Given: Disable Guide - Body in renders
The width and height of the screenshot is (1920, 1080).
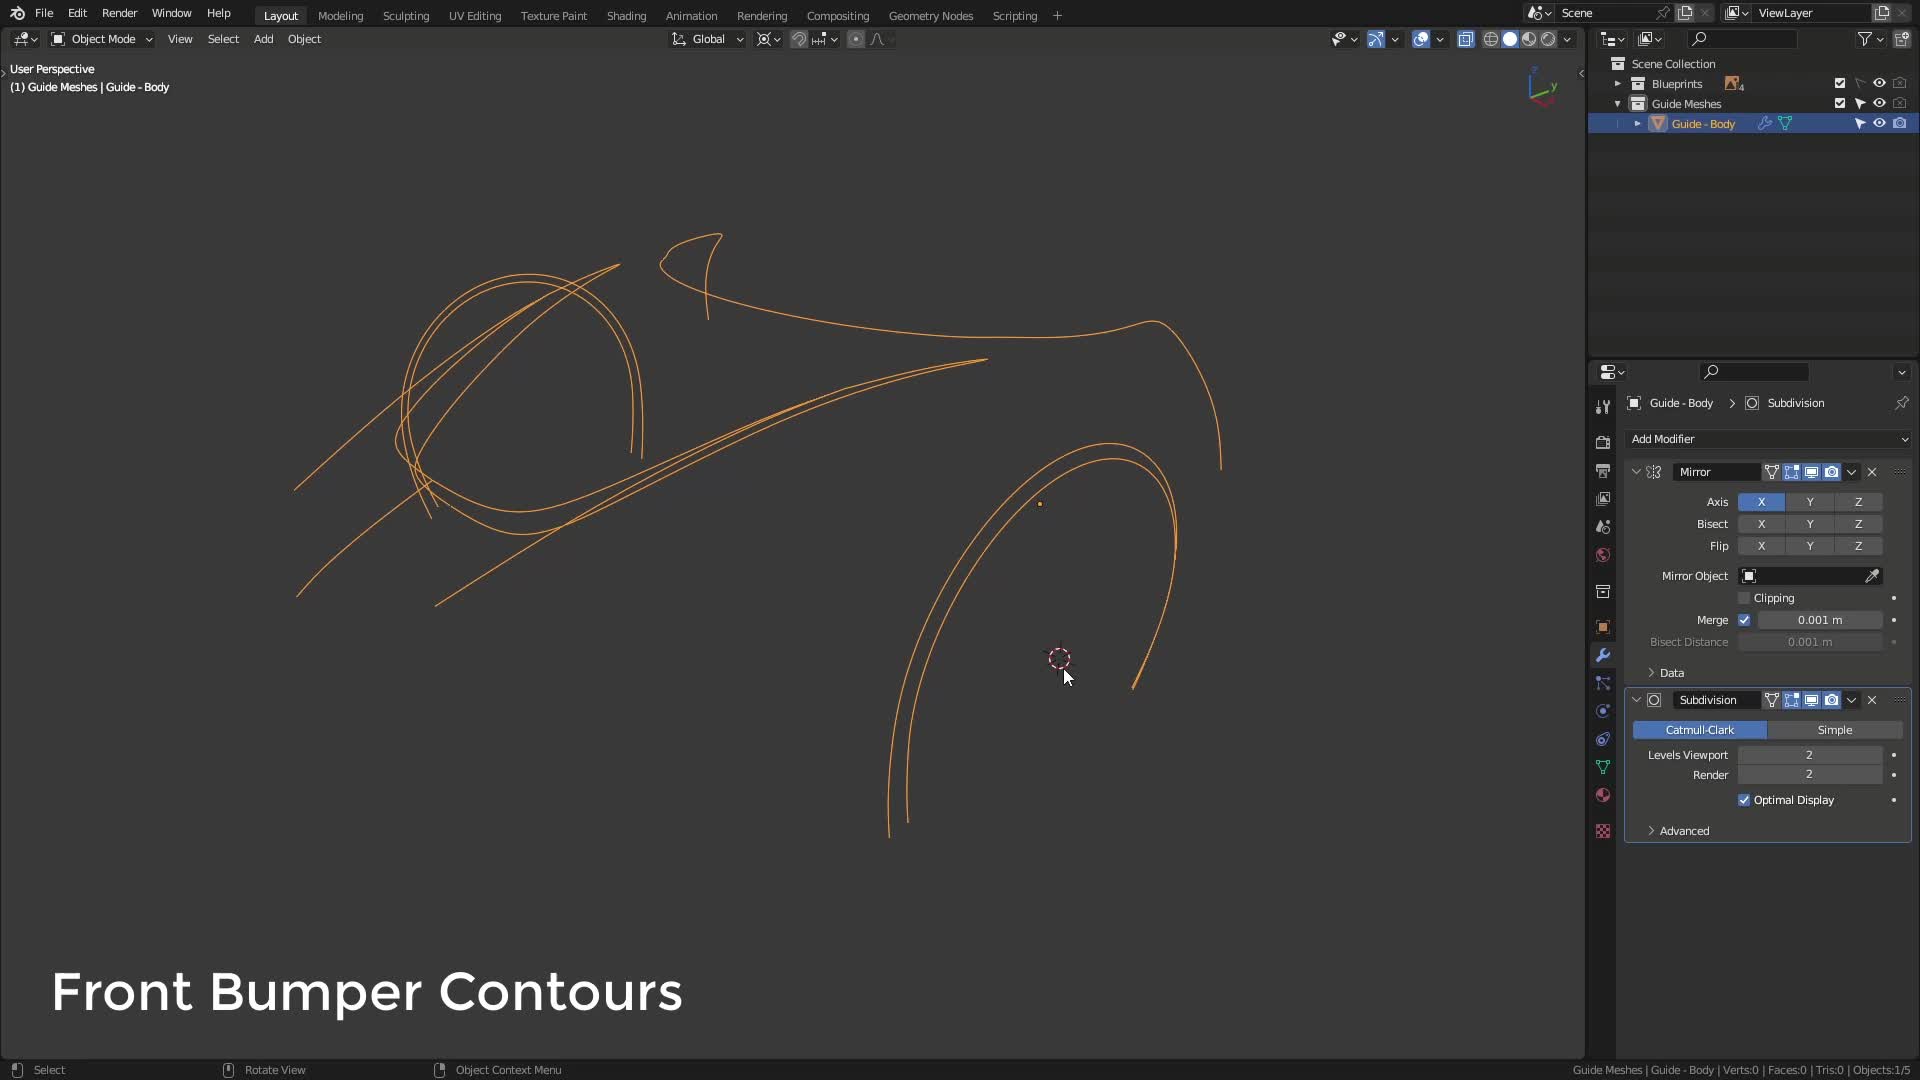Looking at the screenshot, I should click(1899, 124).
